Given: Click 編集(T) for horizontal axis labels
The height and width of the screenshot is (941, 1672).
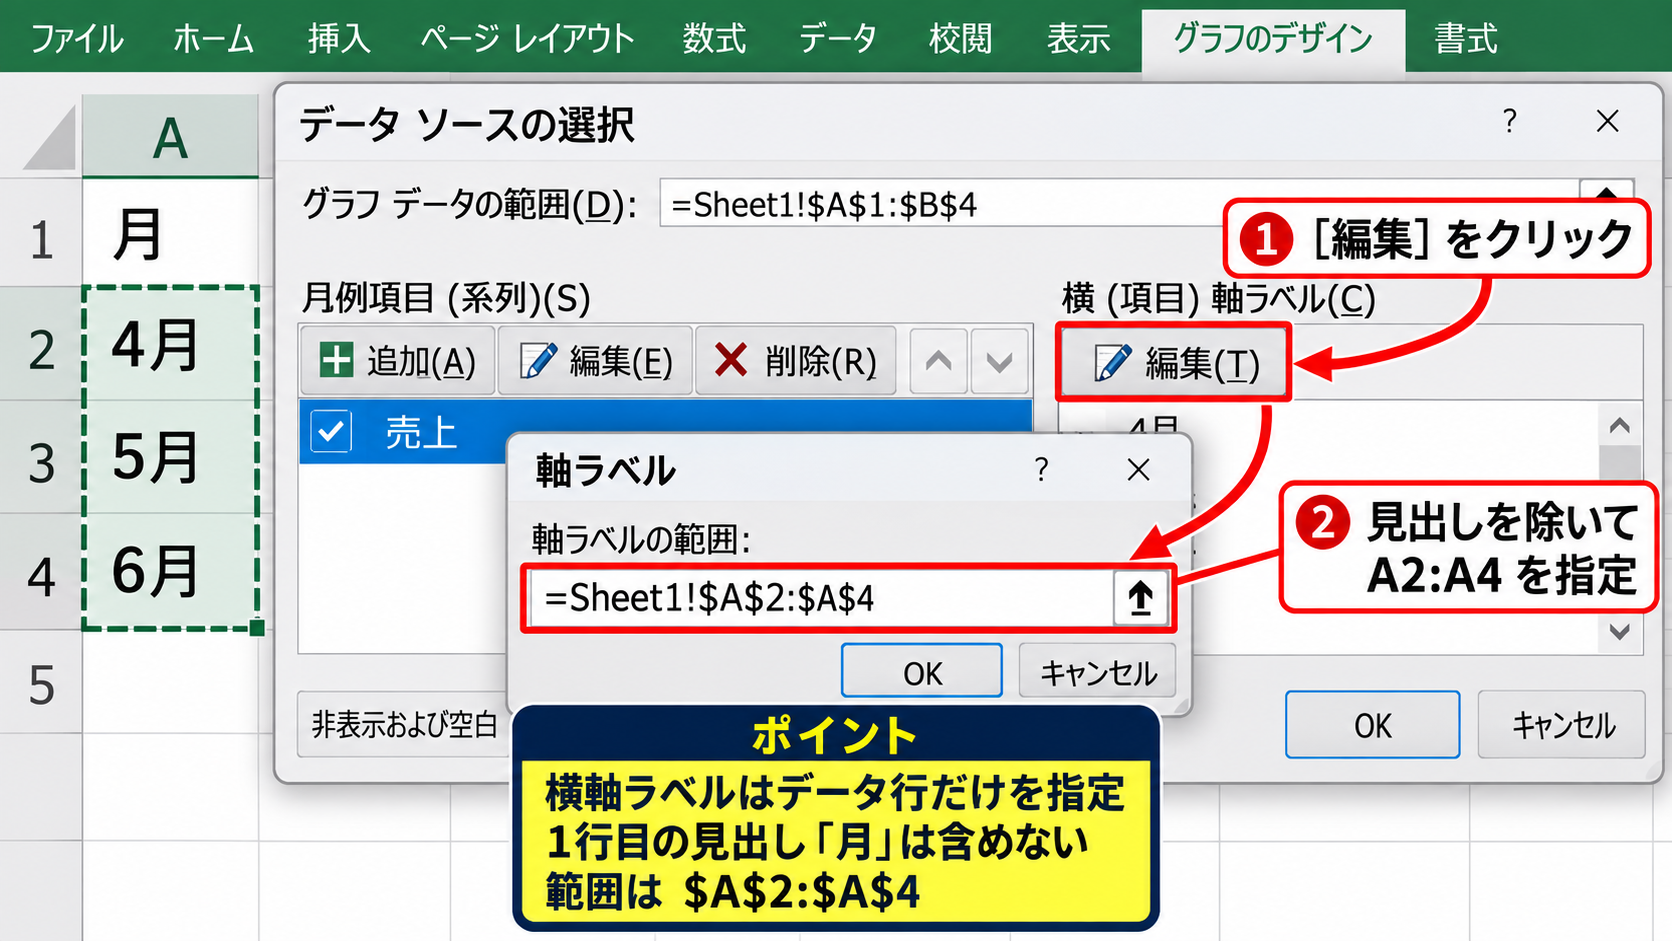Looking at the screenshot, I should [1174, 363].
